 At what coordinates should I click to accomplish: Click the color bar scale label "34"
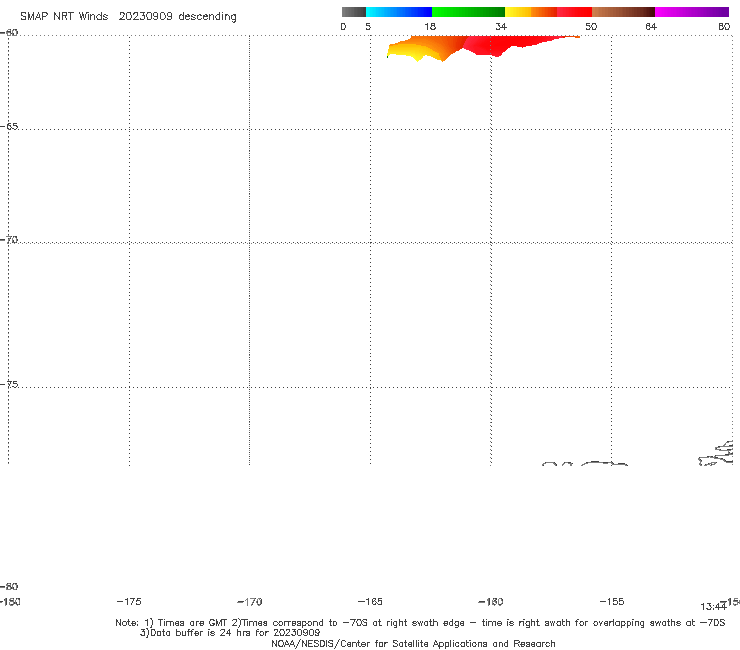click(501, 26)
